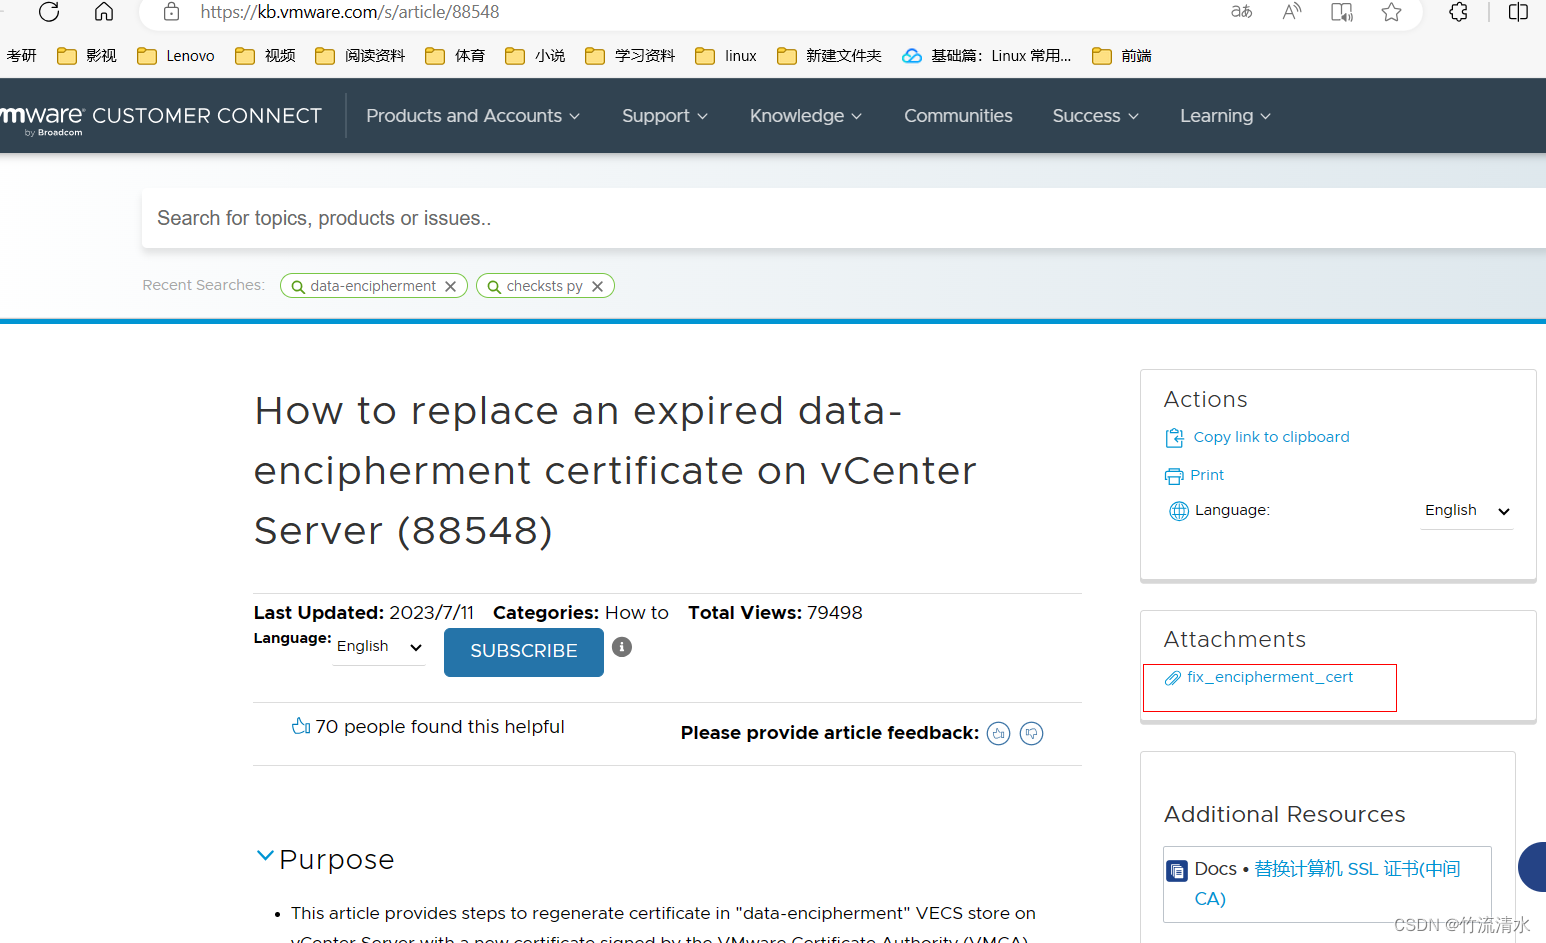
Task: Click the Last Updated 2023/7/11 text
Action: [364, 613]
